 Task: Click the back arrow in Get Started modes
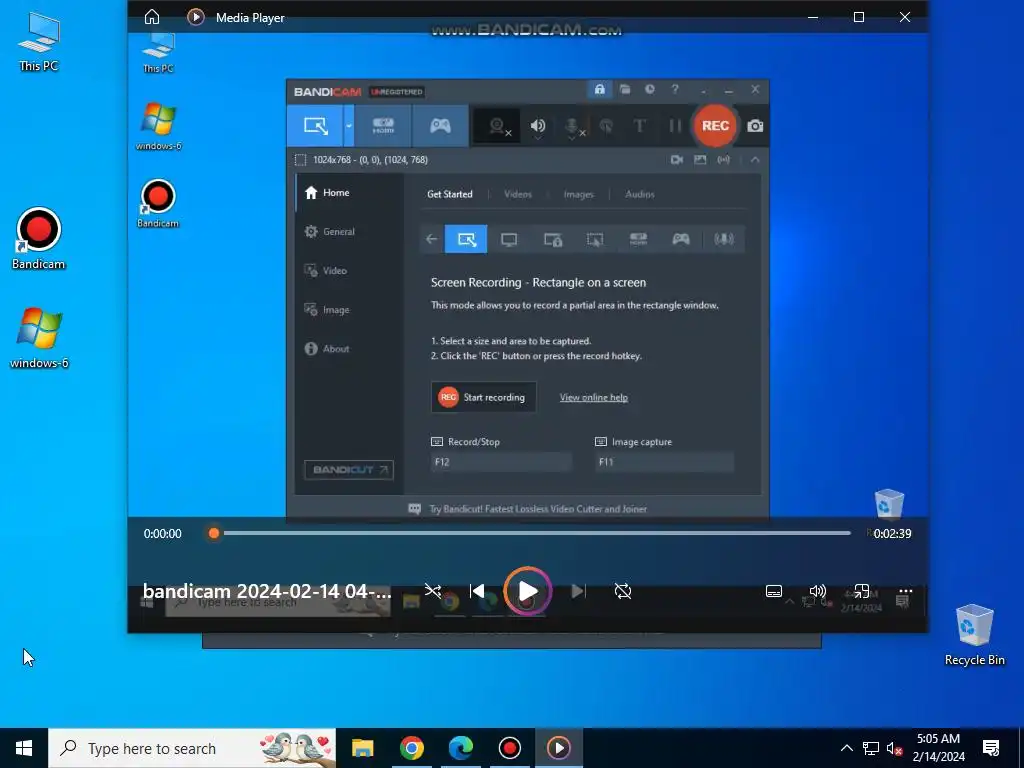click(431, 239)
